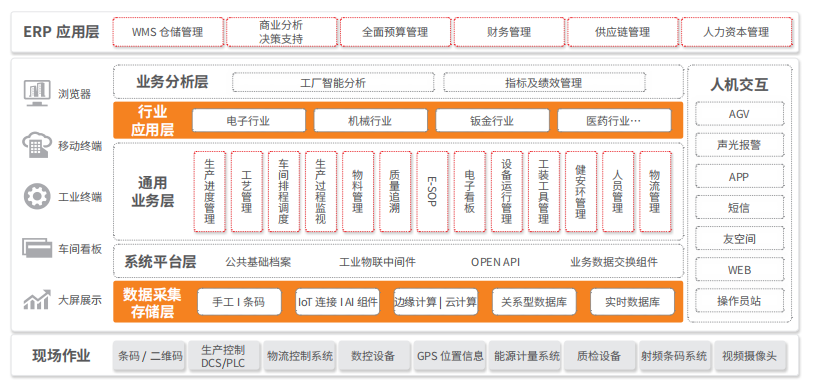The image size is (815, 390).
Task: Click the industrial terminal gear icon
Action: click(x=37, y=197)
